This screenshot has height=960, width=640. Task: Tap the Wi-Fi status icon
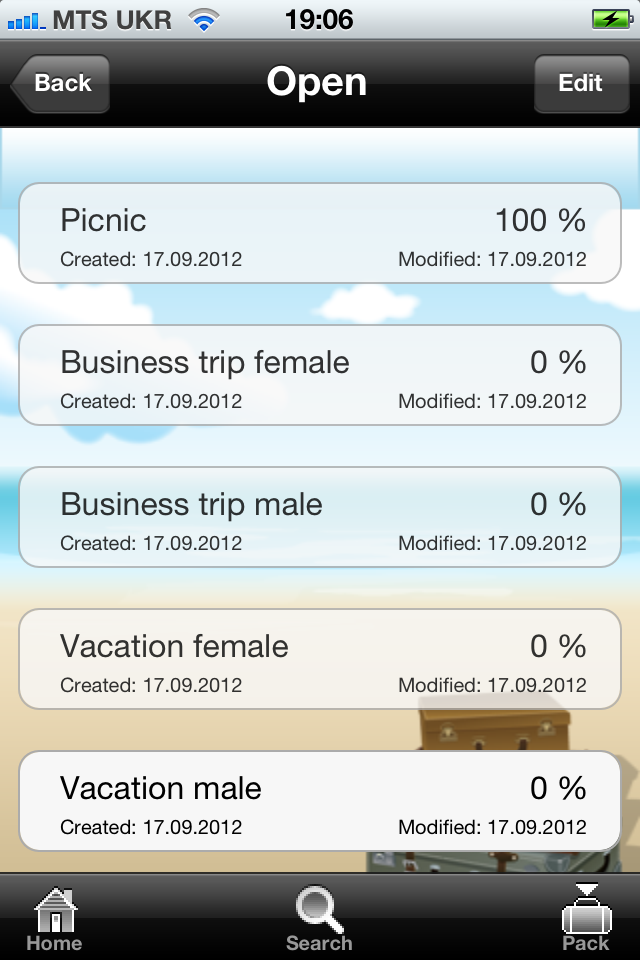click(203, 20)
